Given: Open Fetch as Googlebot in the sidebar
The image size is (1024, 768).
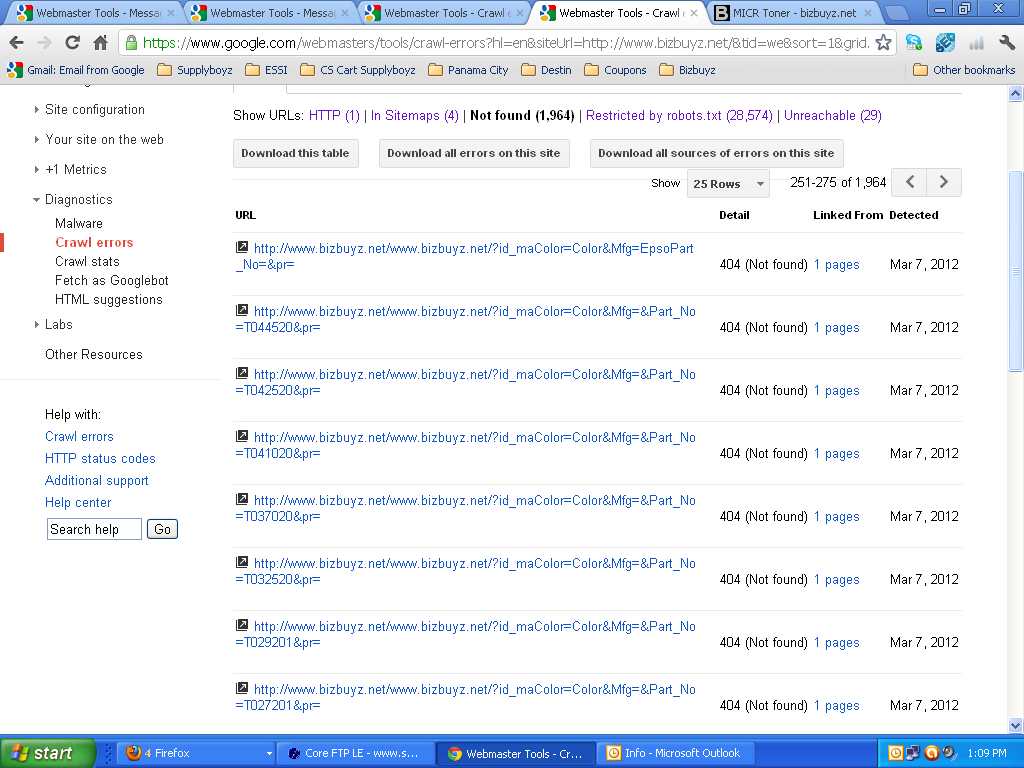Looking at the screenshot, I should (112, 280).
